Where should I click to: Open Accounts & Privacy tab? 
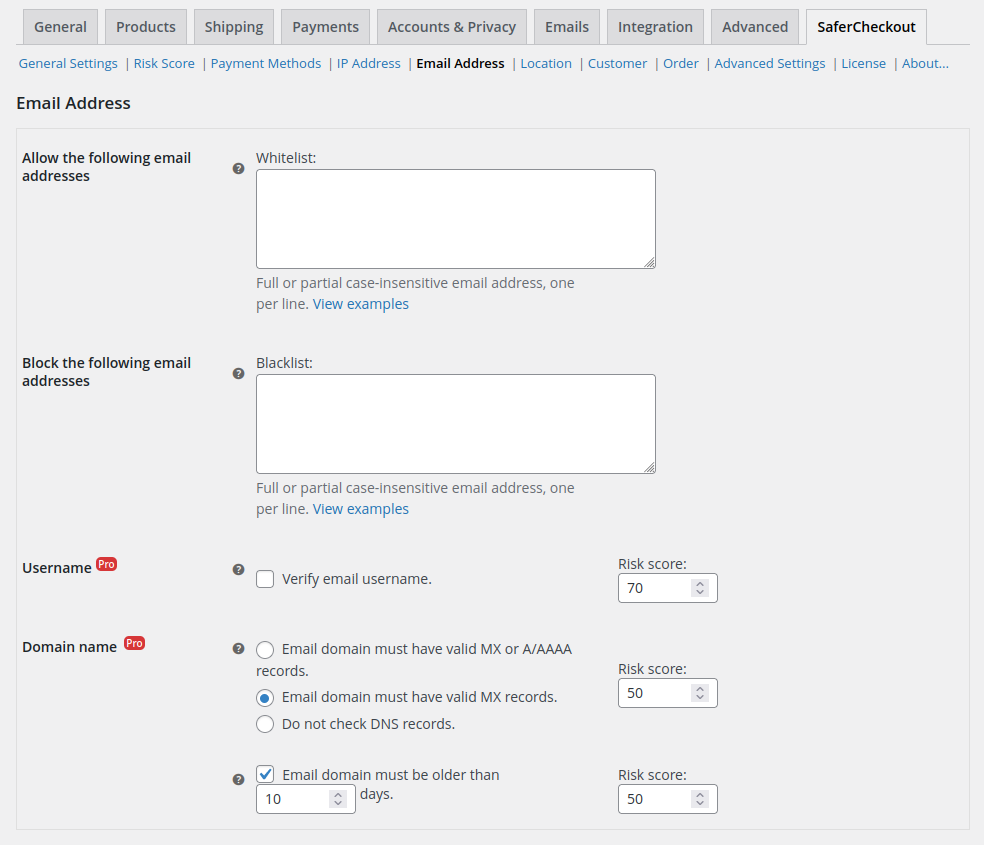[452, 27]
